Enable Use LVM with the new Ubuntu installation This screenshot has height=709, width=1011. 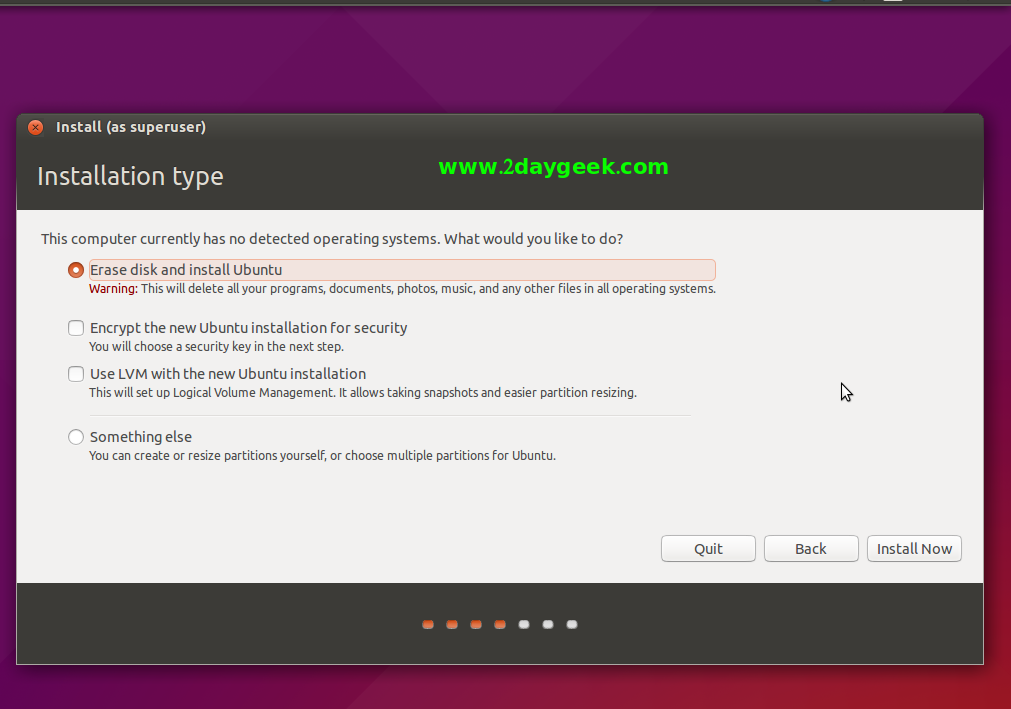(x=76, y=374)
